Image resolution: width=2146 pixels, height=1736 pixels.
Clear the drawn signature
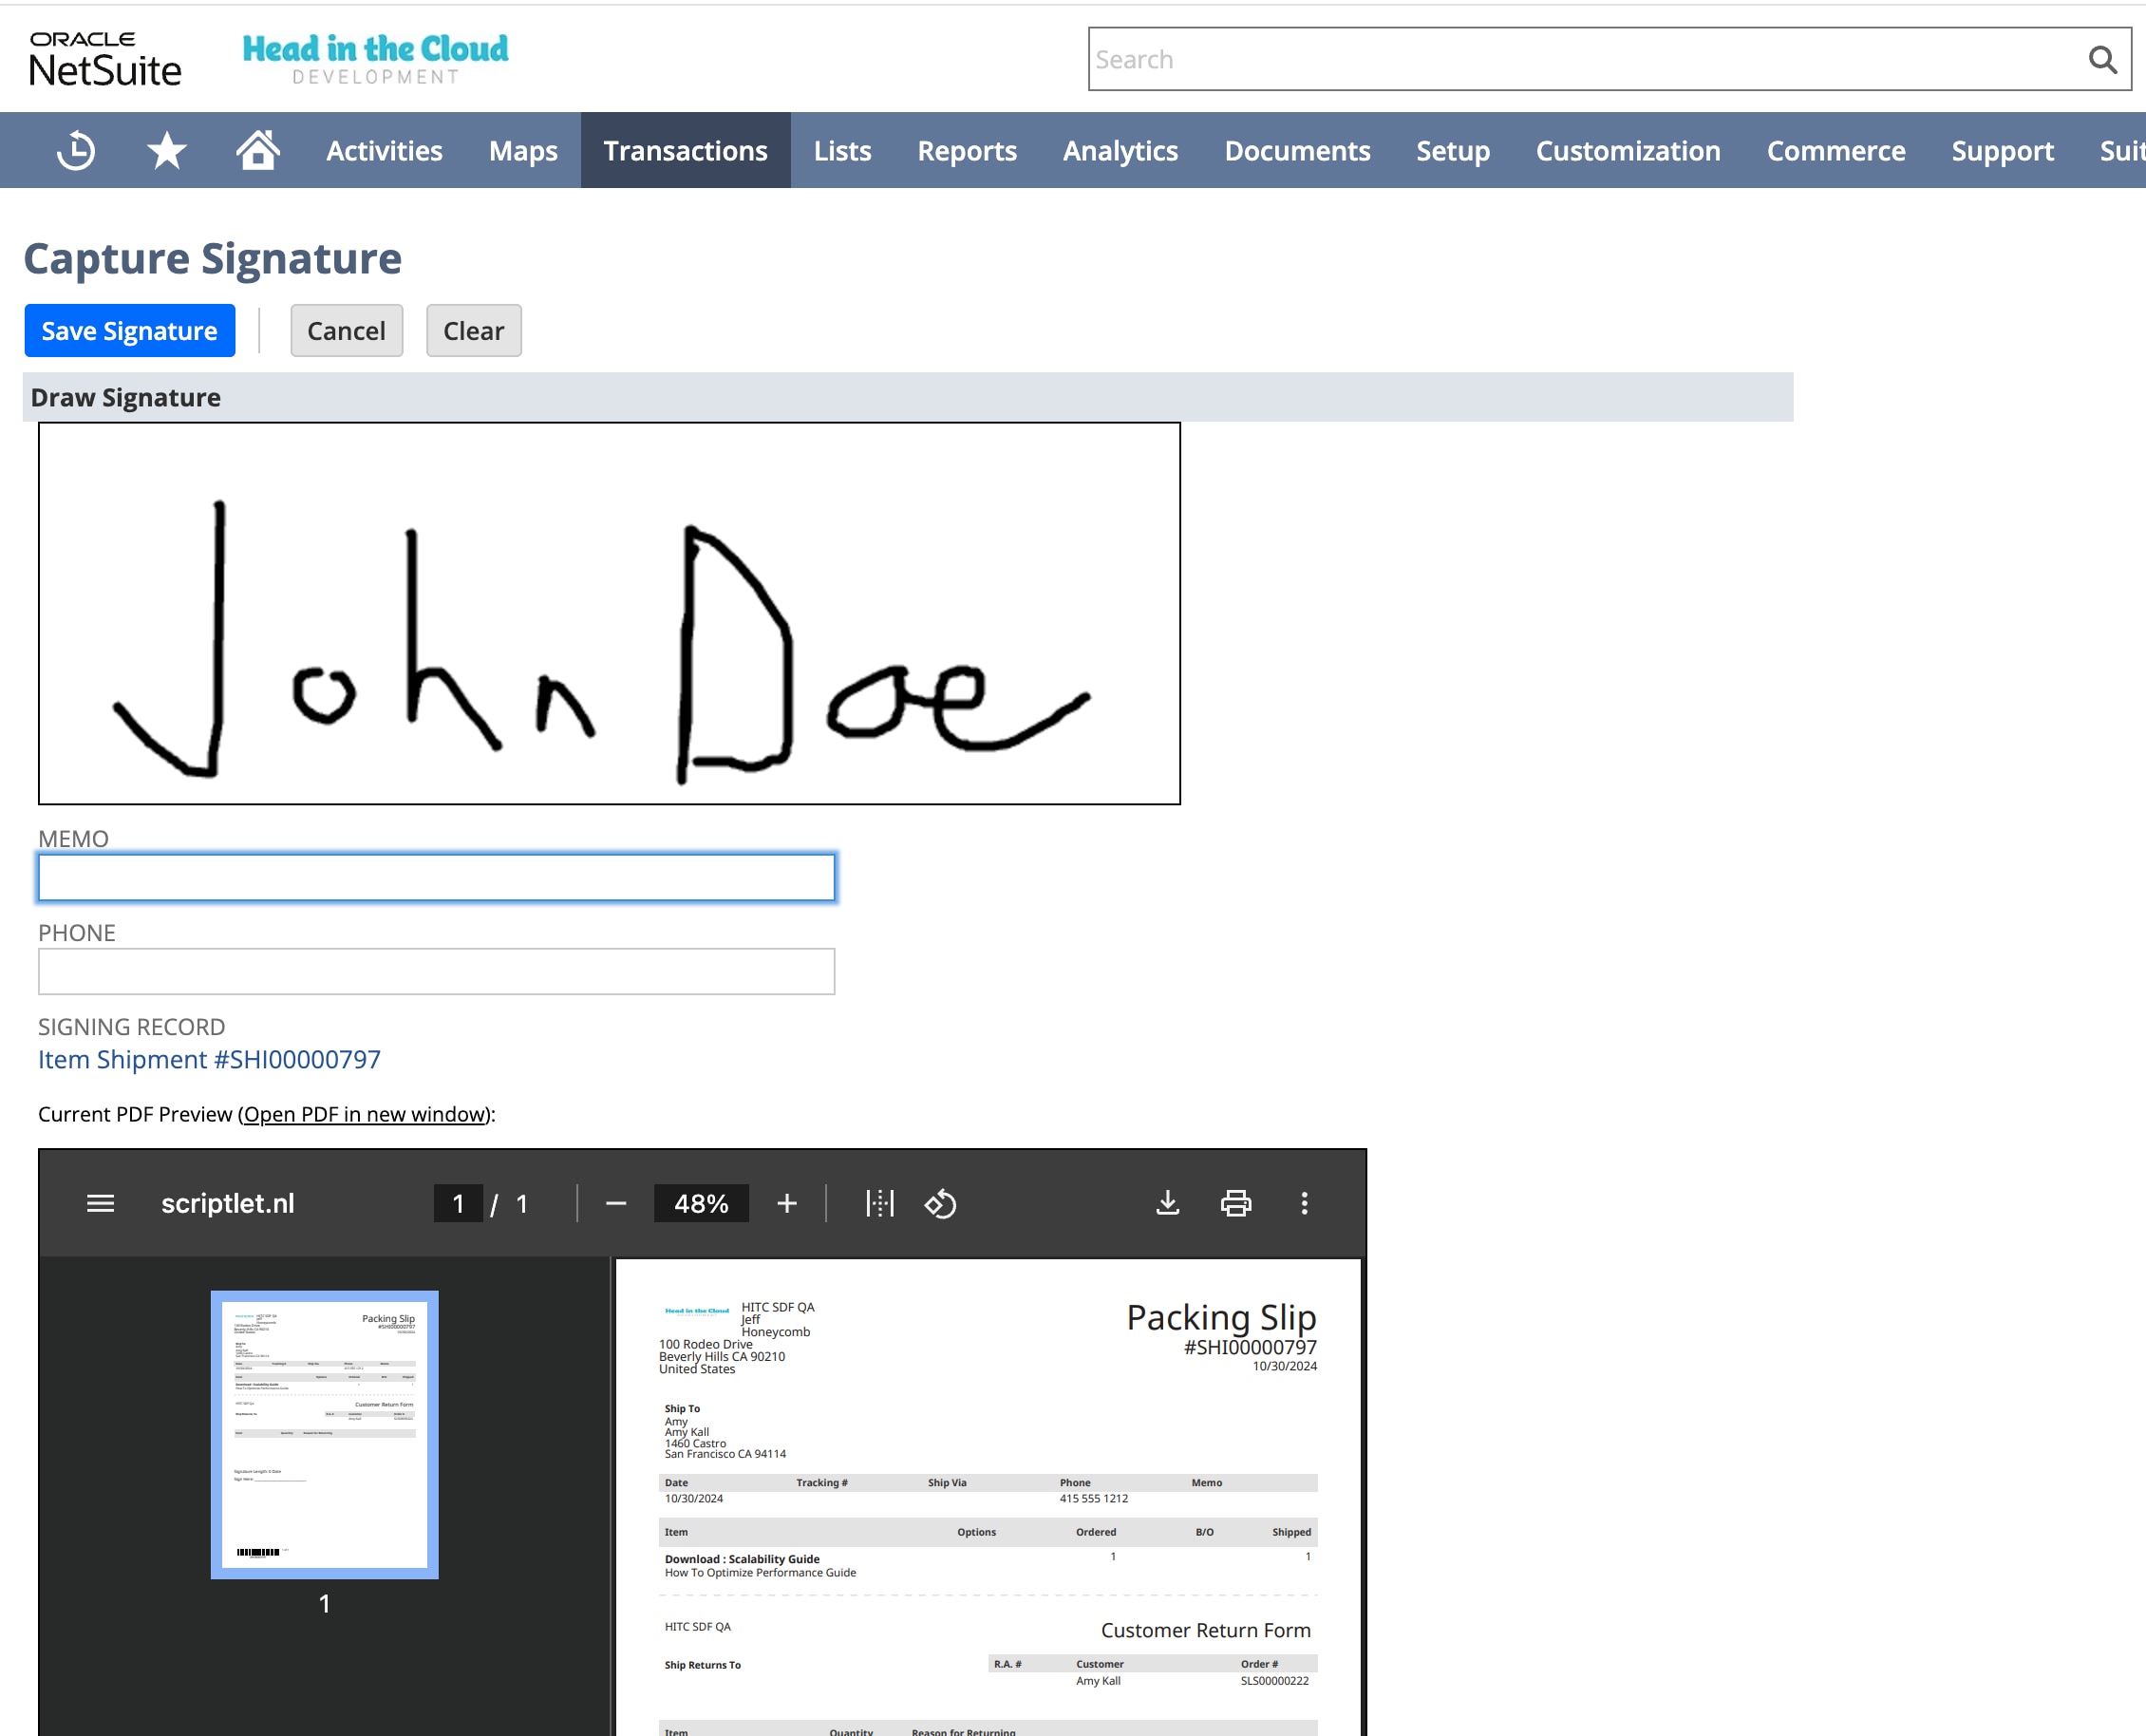tap(473, 331)
